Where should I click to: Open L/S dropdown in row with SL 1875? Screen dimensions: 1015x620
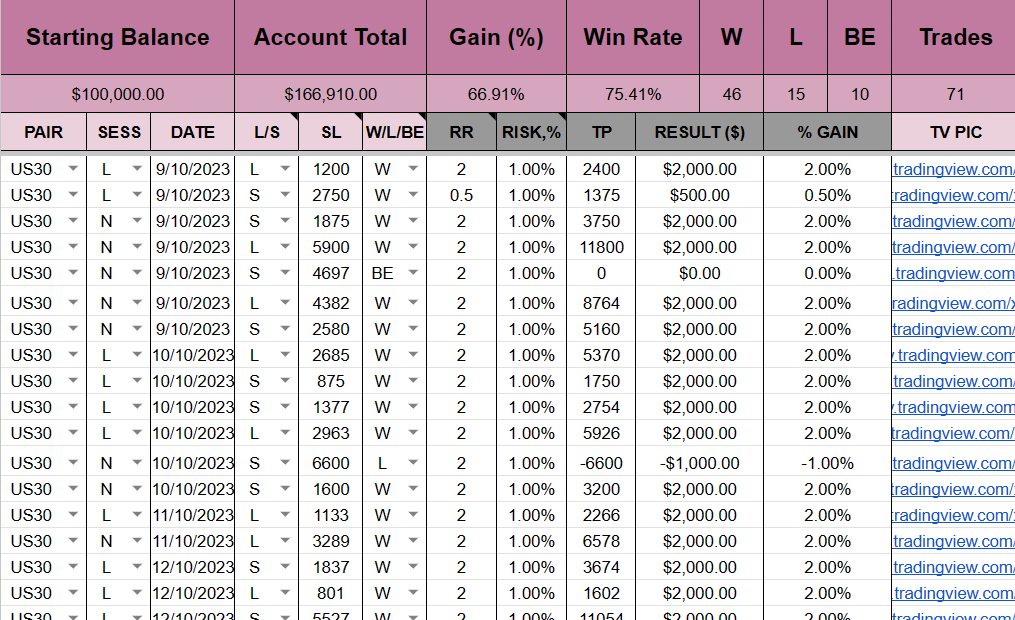pyautogui.click(x=285, y=221)
